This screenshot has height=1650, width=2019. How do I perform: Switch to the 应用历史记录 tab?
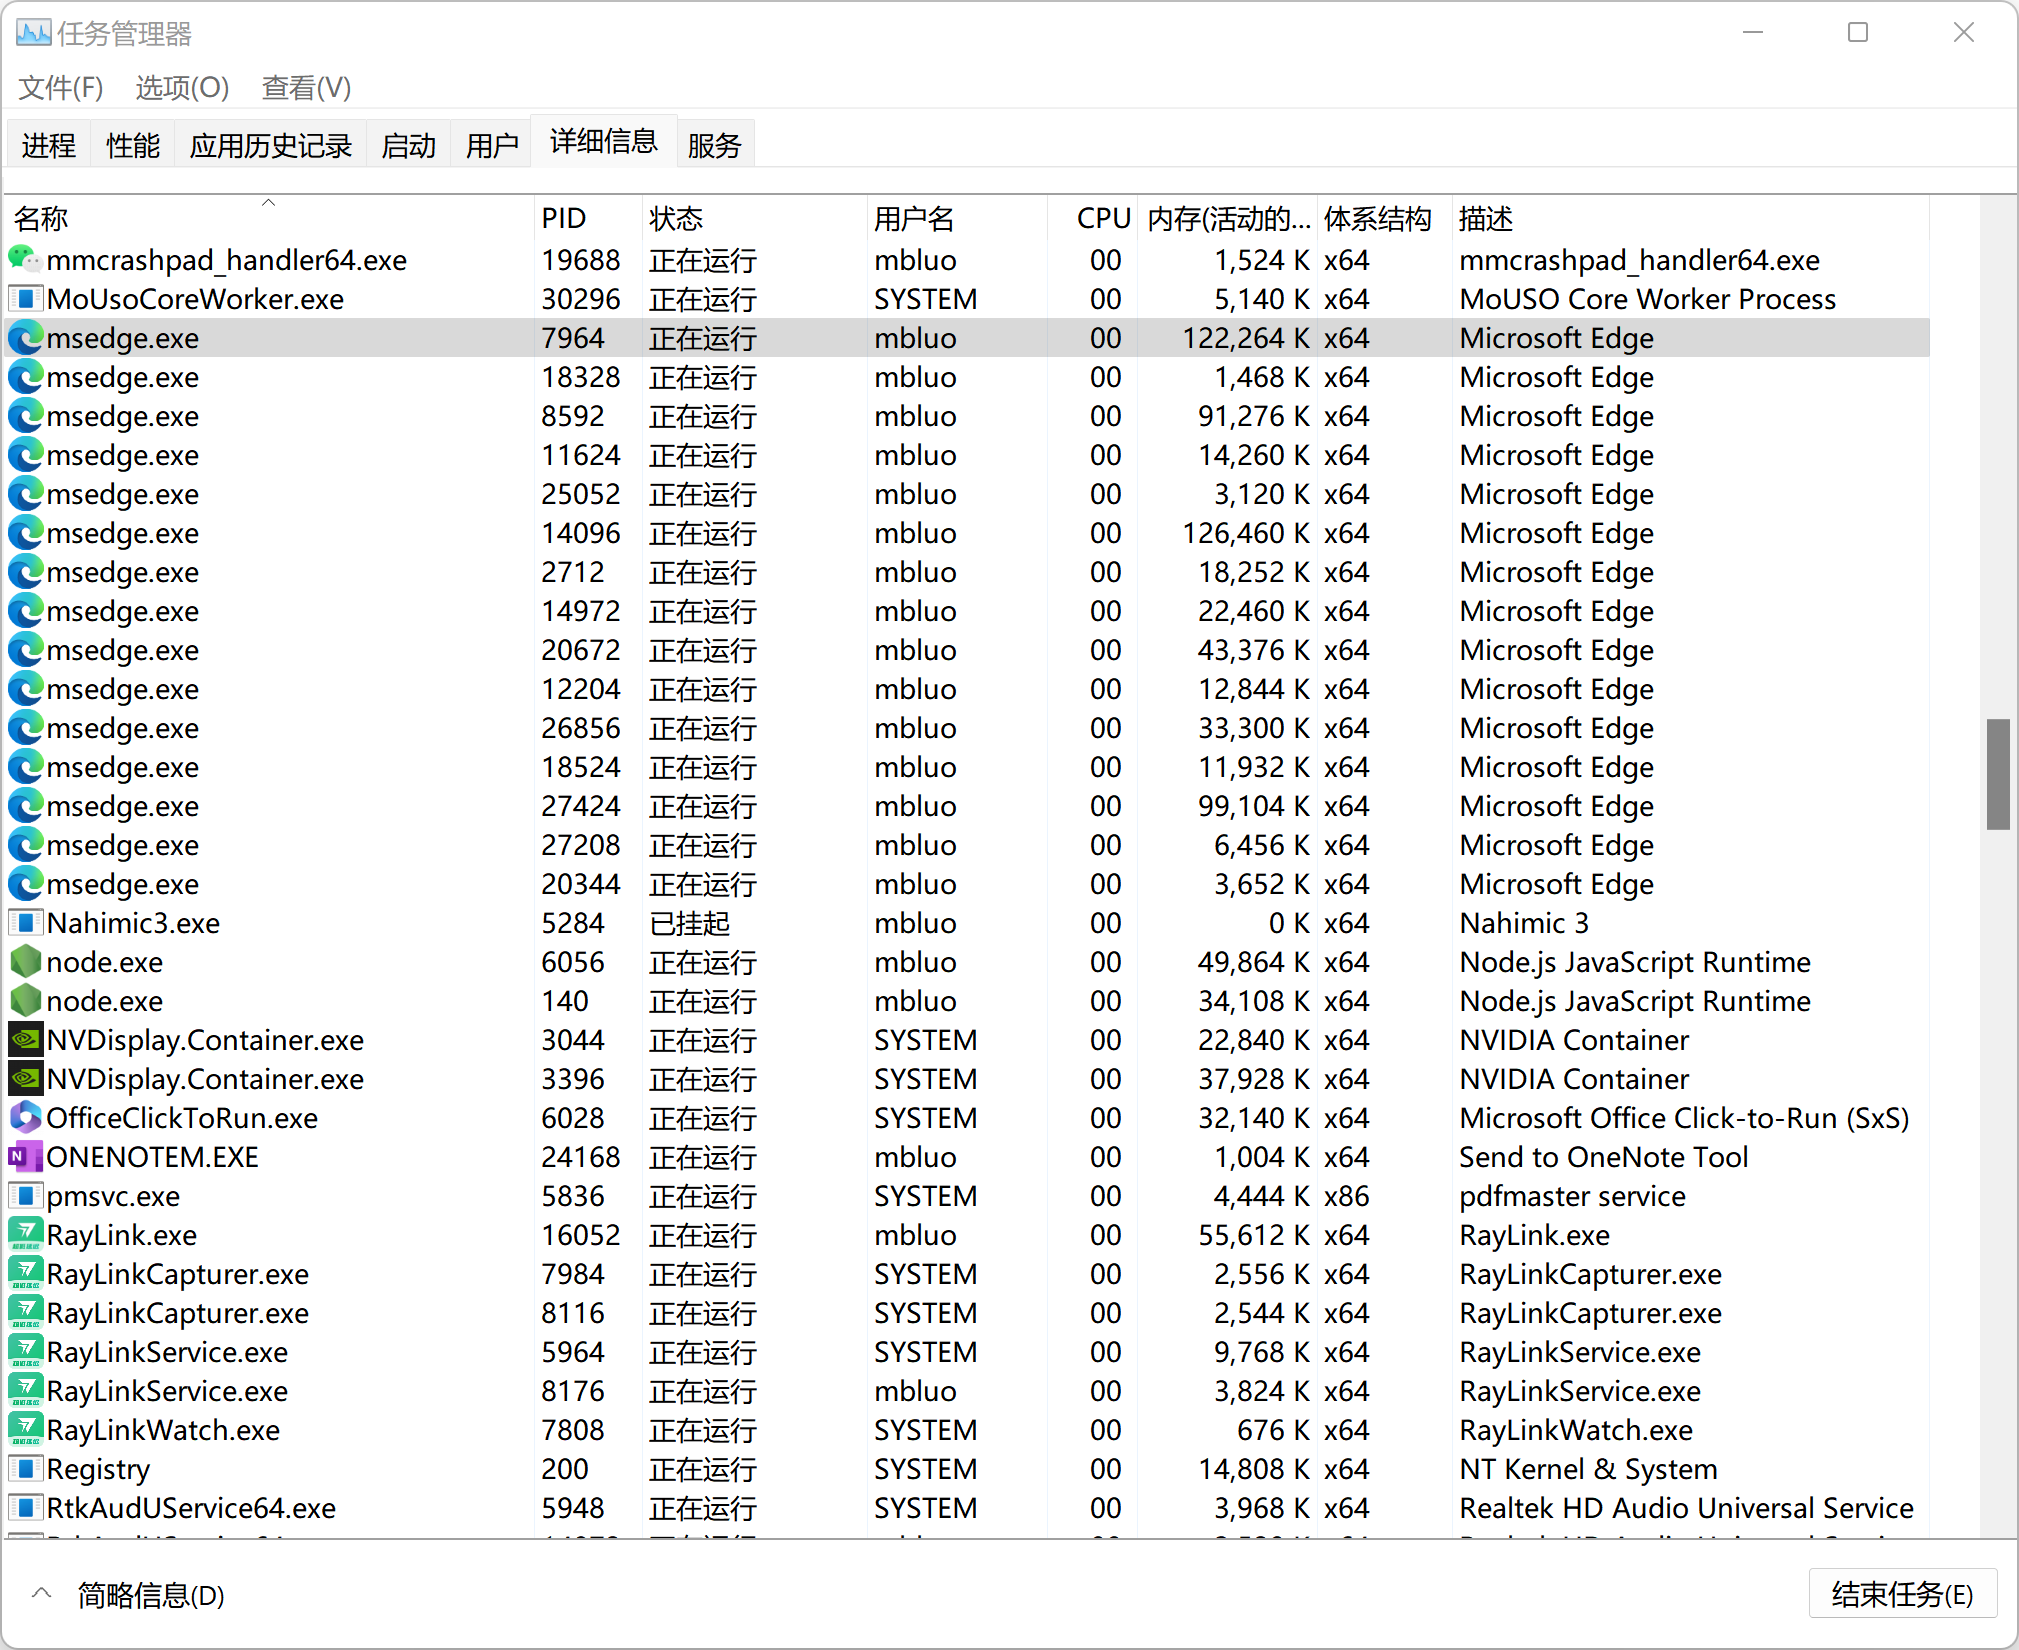point(271,146)
